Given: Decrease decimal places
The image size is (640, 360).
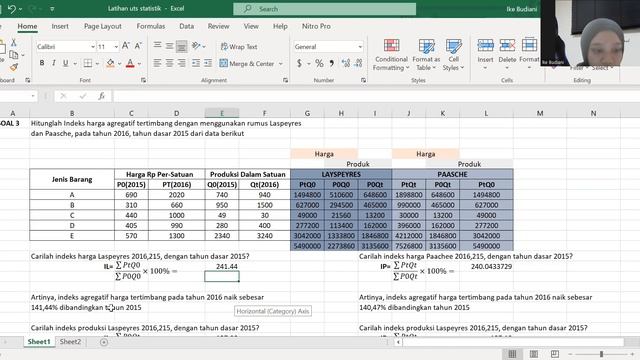Looking at the screenshot, I should pos(358,63).
